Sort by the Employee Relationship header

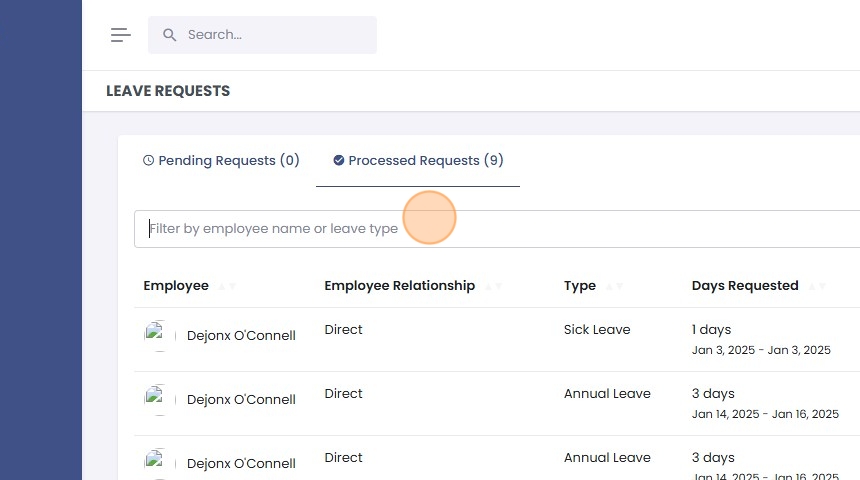tap(399, 286)
